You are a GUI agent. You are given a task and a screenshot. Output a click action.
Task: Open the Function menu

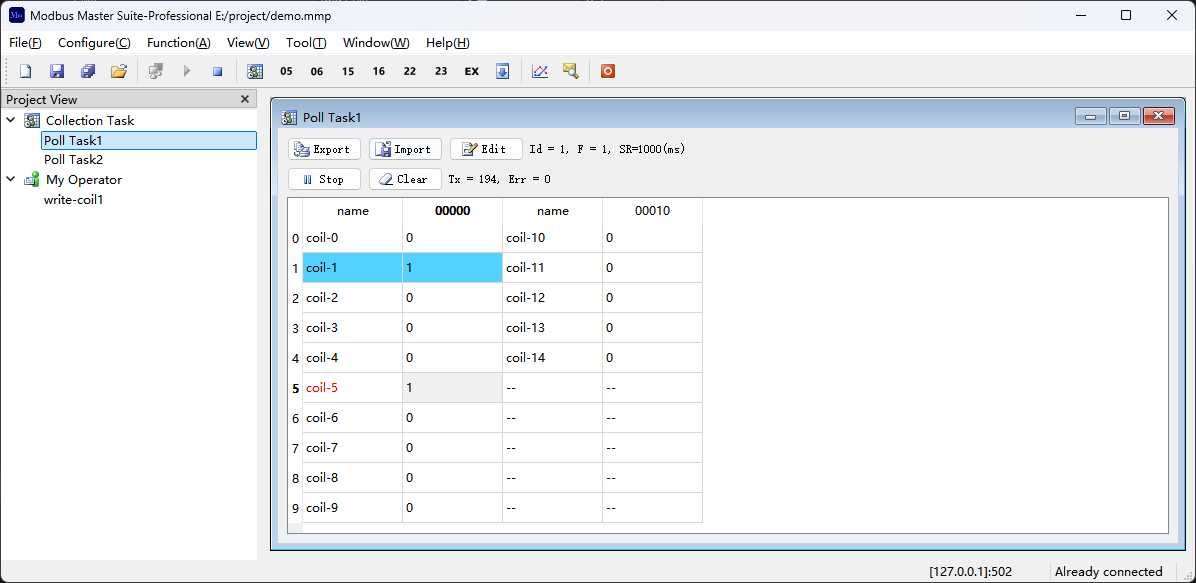(178, 43)
